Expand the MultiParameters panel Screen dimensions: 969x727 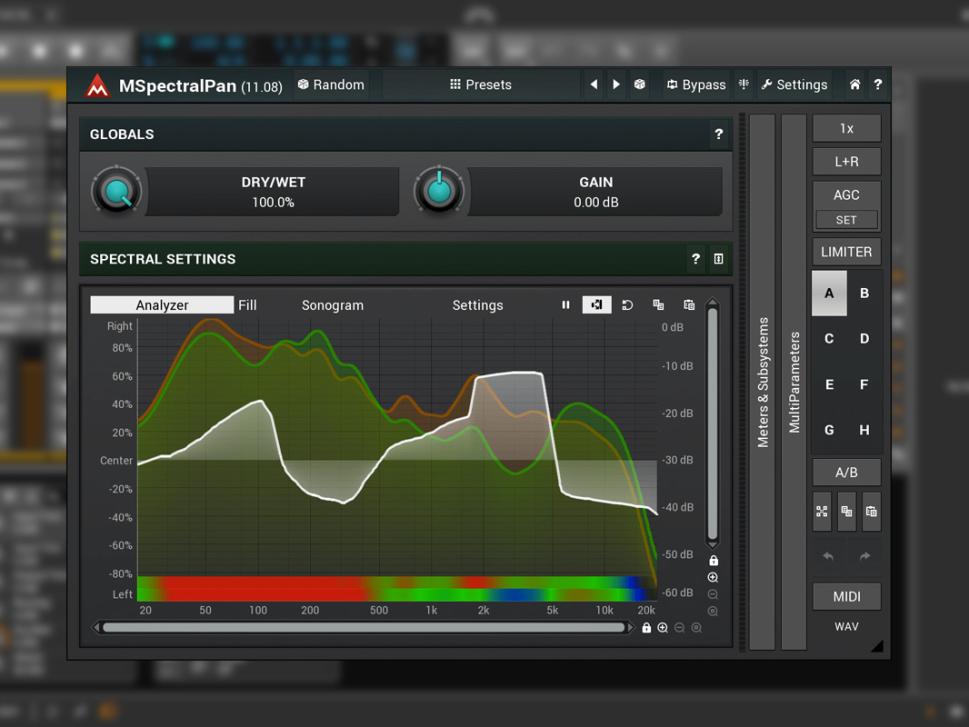(x=794, y=382)
